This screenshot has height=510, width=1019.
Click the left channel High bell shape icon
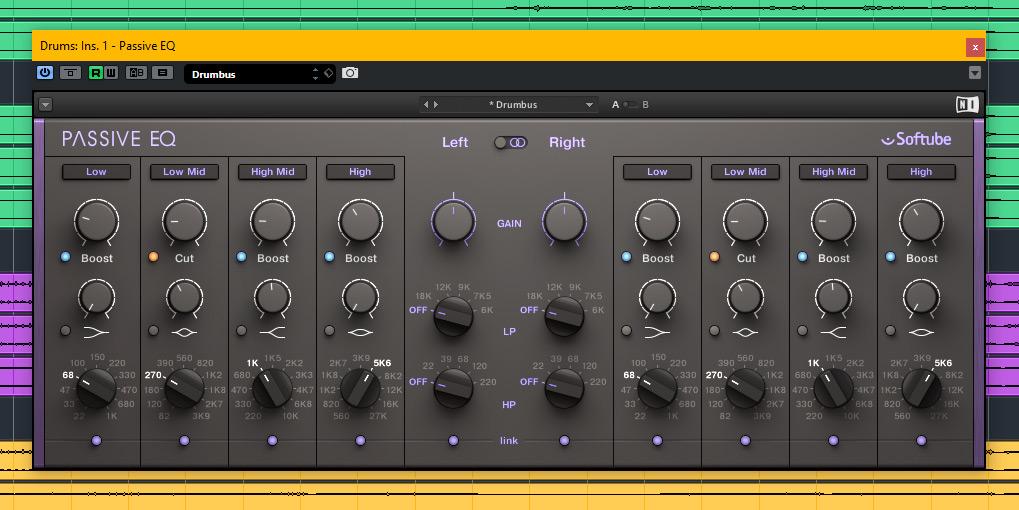[x=360, y=332]
